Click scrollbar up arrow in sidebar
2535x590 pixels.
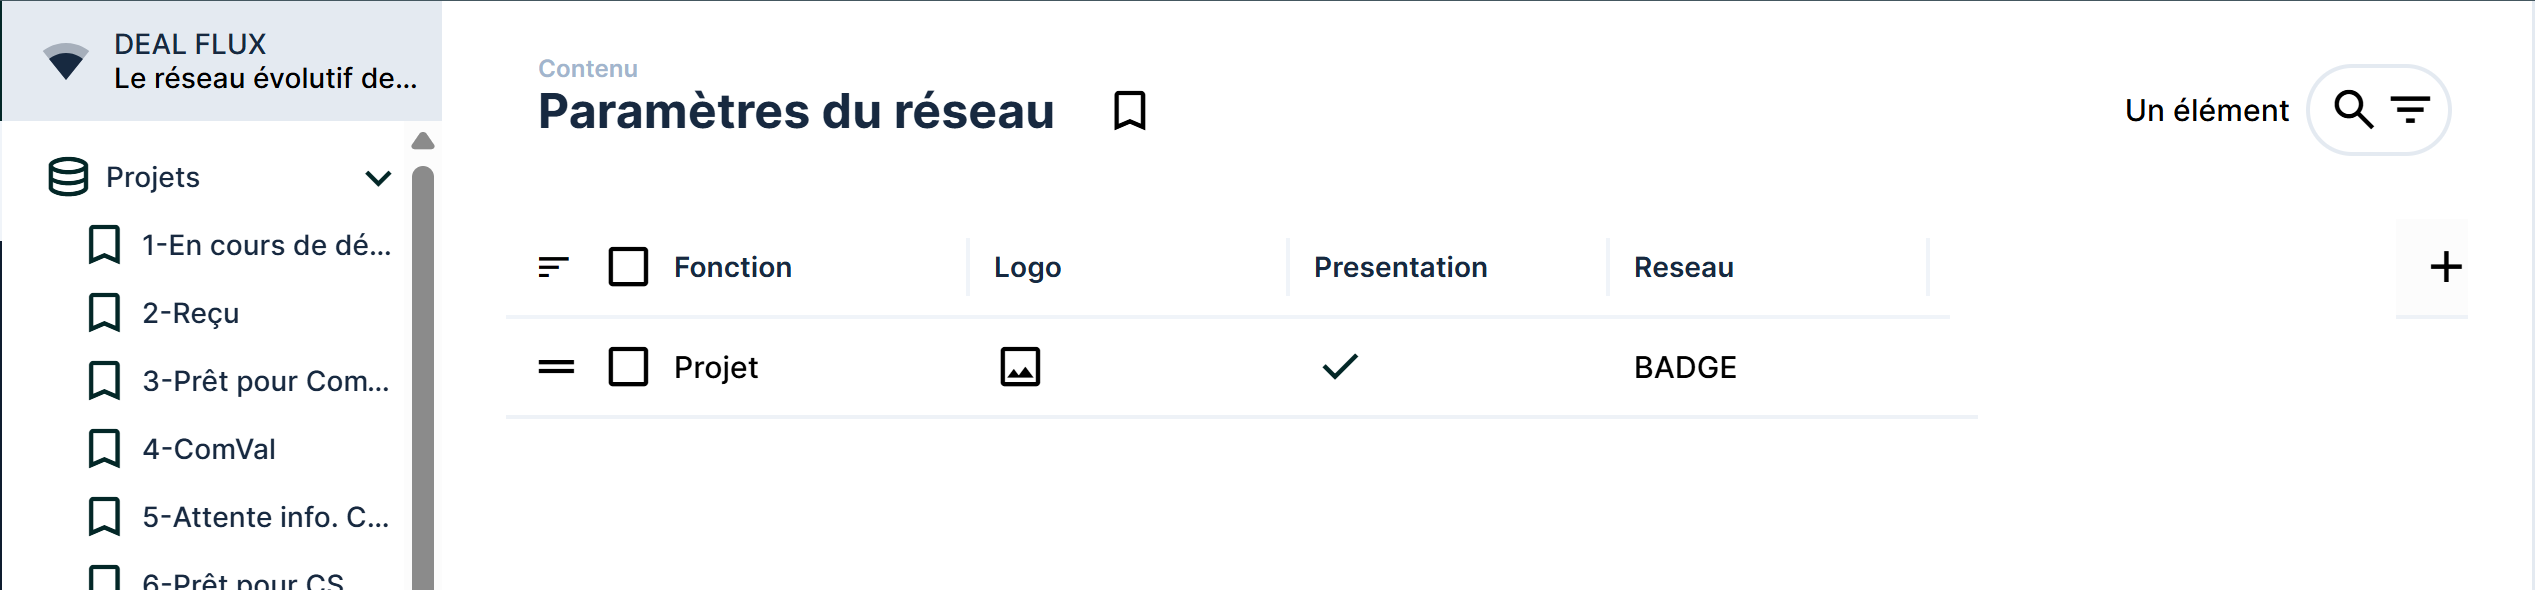[x=423, y=141]
